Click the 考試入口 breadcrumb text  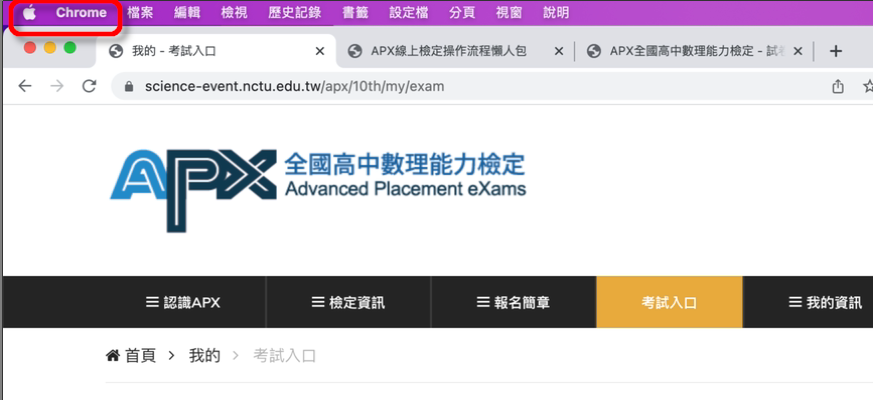click(x=285, y=355)
